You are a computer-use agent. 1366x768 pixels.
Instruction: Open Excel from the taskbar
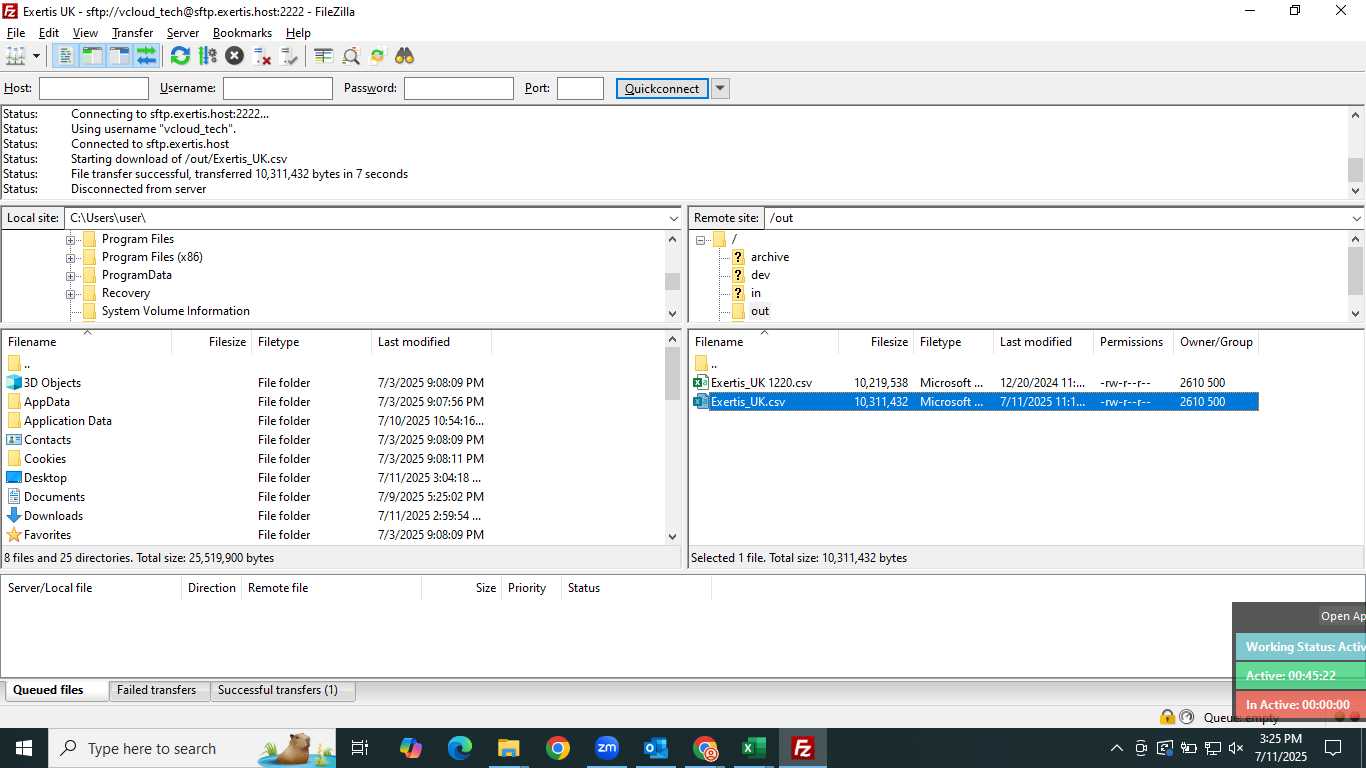pos(753,748)
